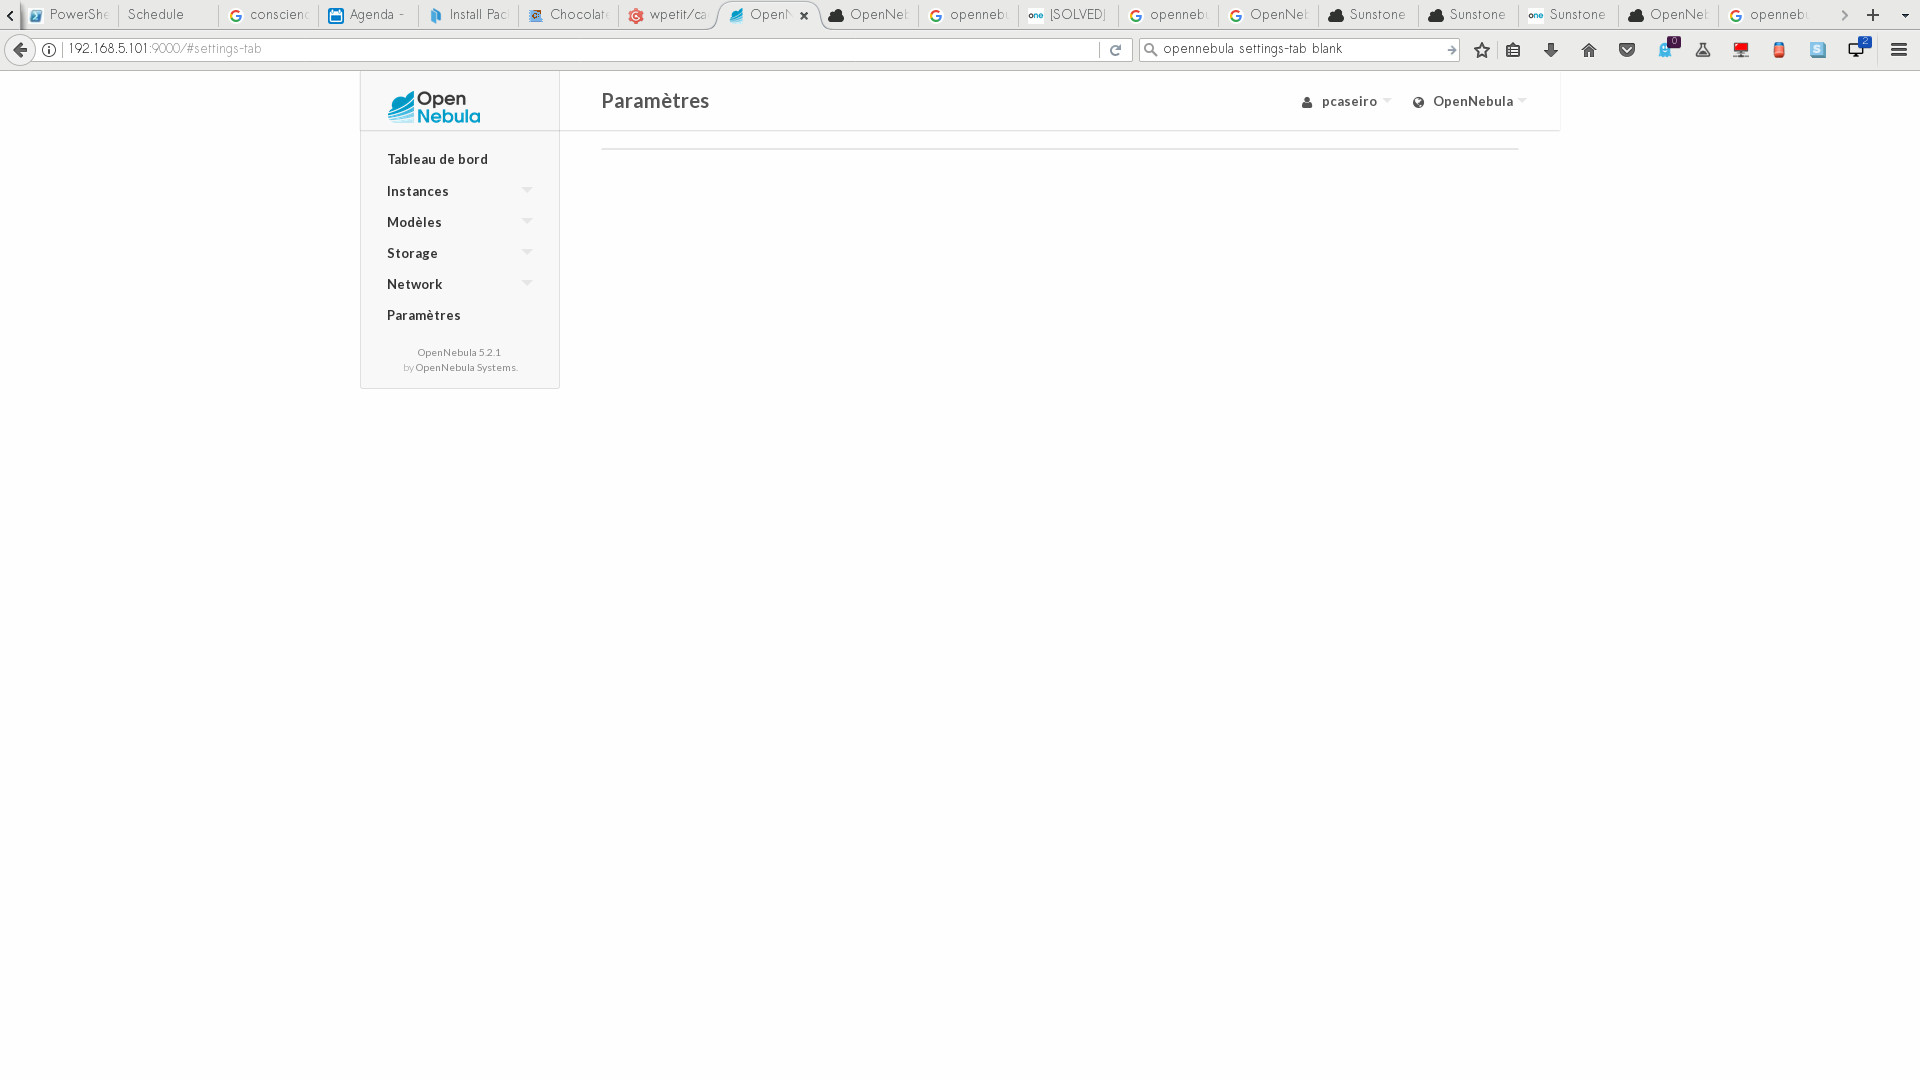Click the red monitor extension icon

1741,49
